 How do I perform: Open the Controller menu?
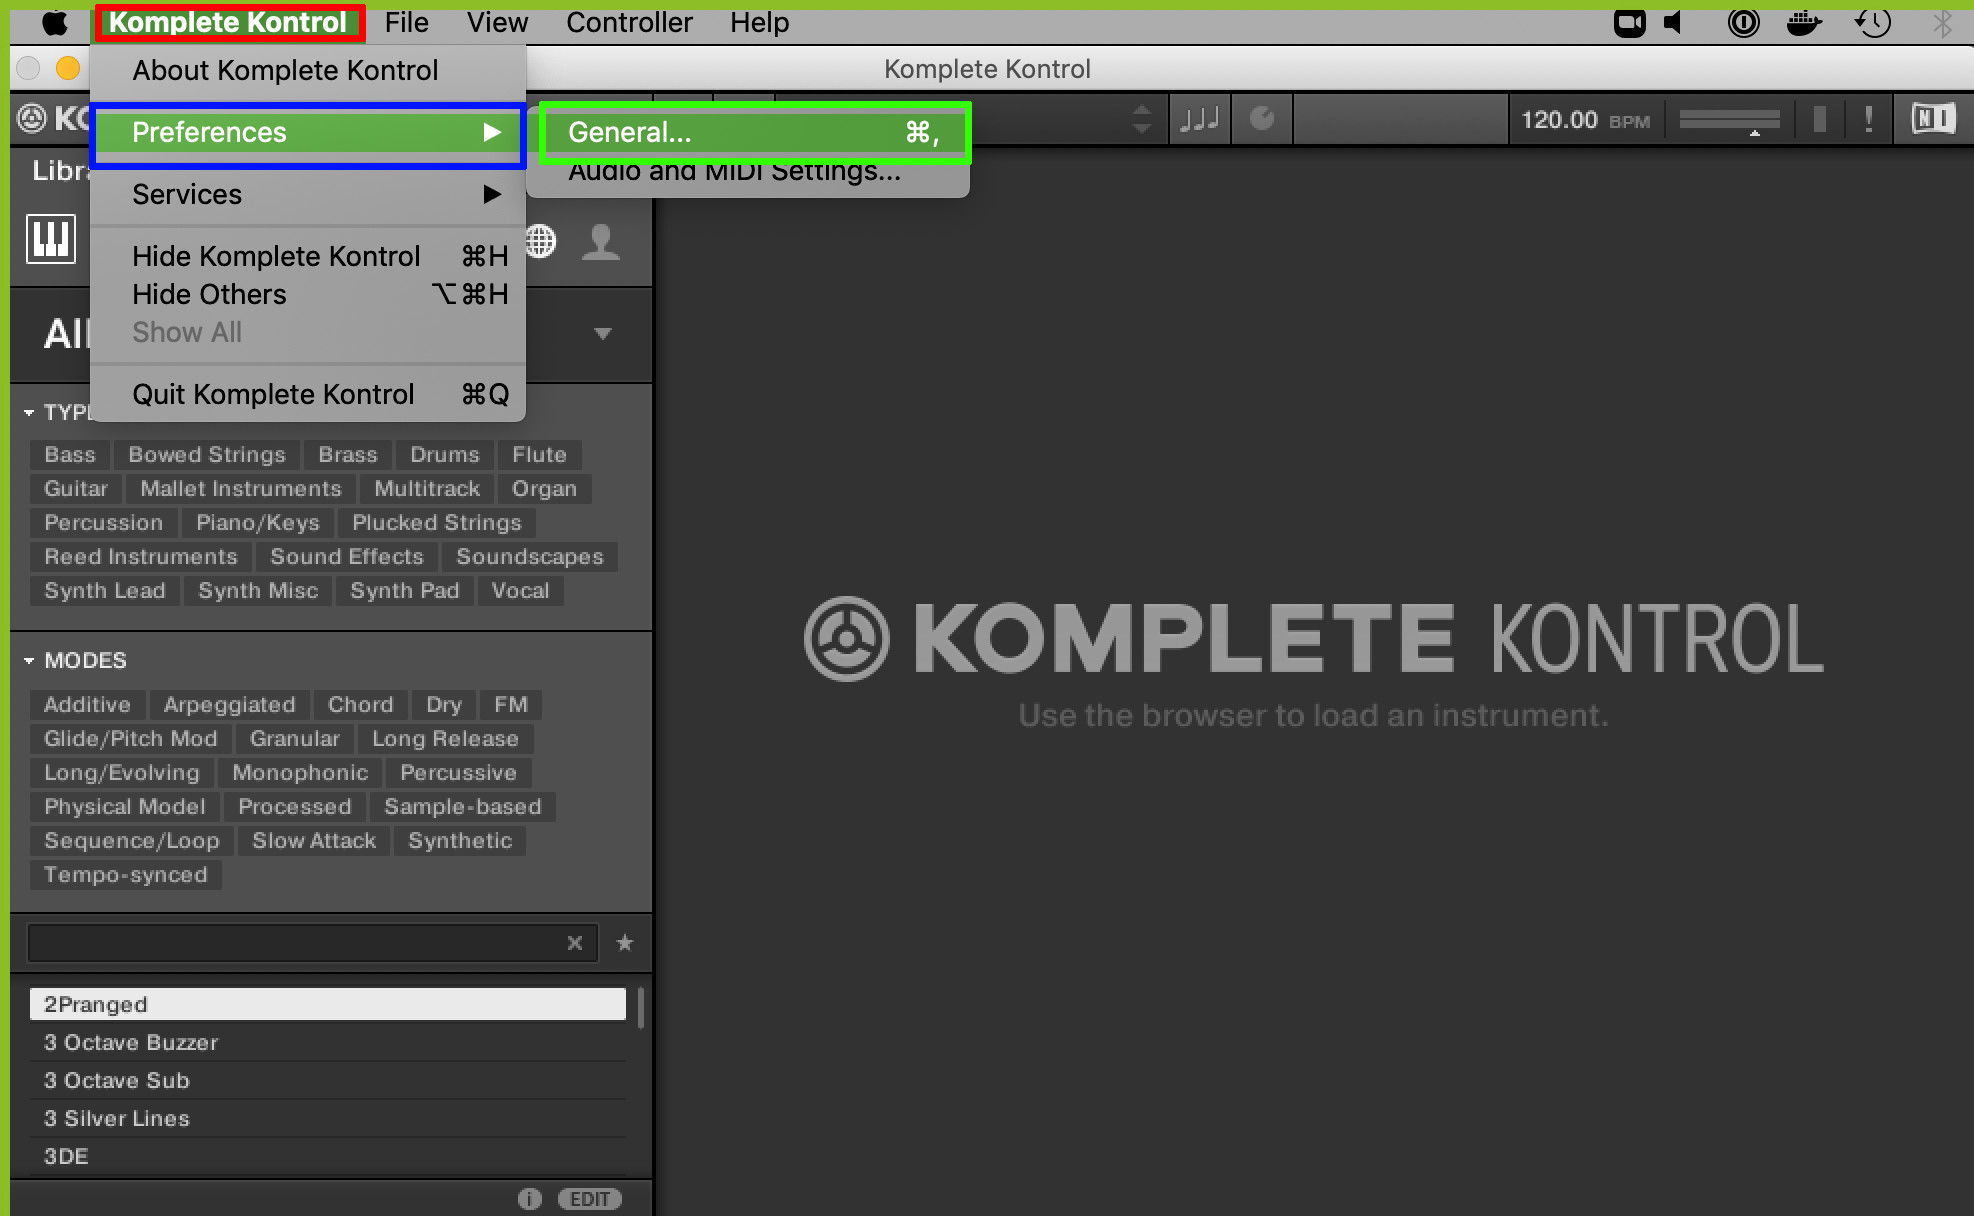click(629, 22)
